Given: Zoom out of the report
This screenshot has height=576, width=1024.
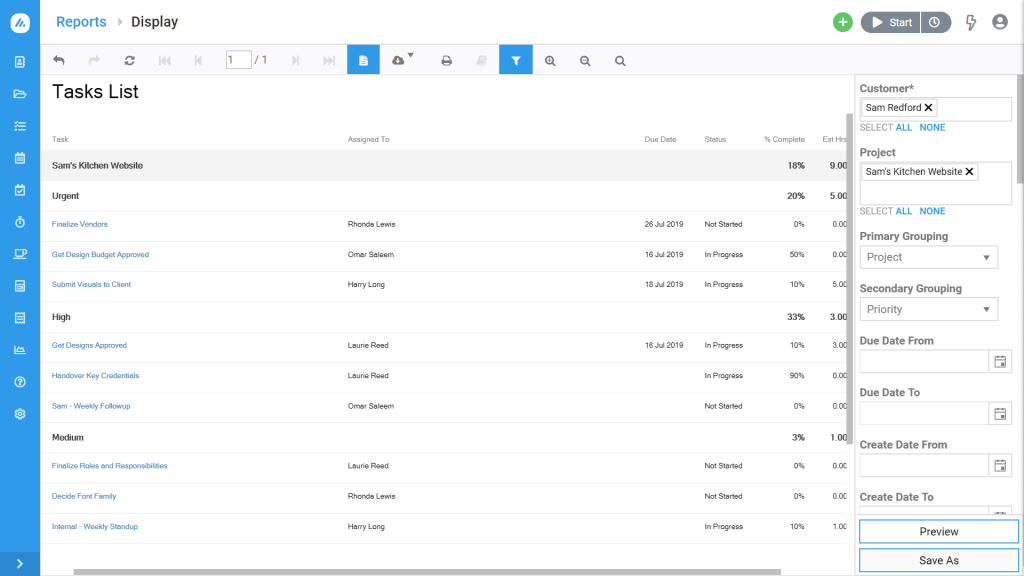Looking at the screenshot, I should point(585,61).
